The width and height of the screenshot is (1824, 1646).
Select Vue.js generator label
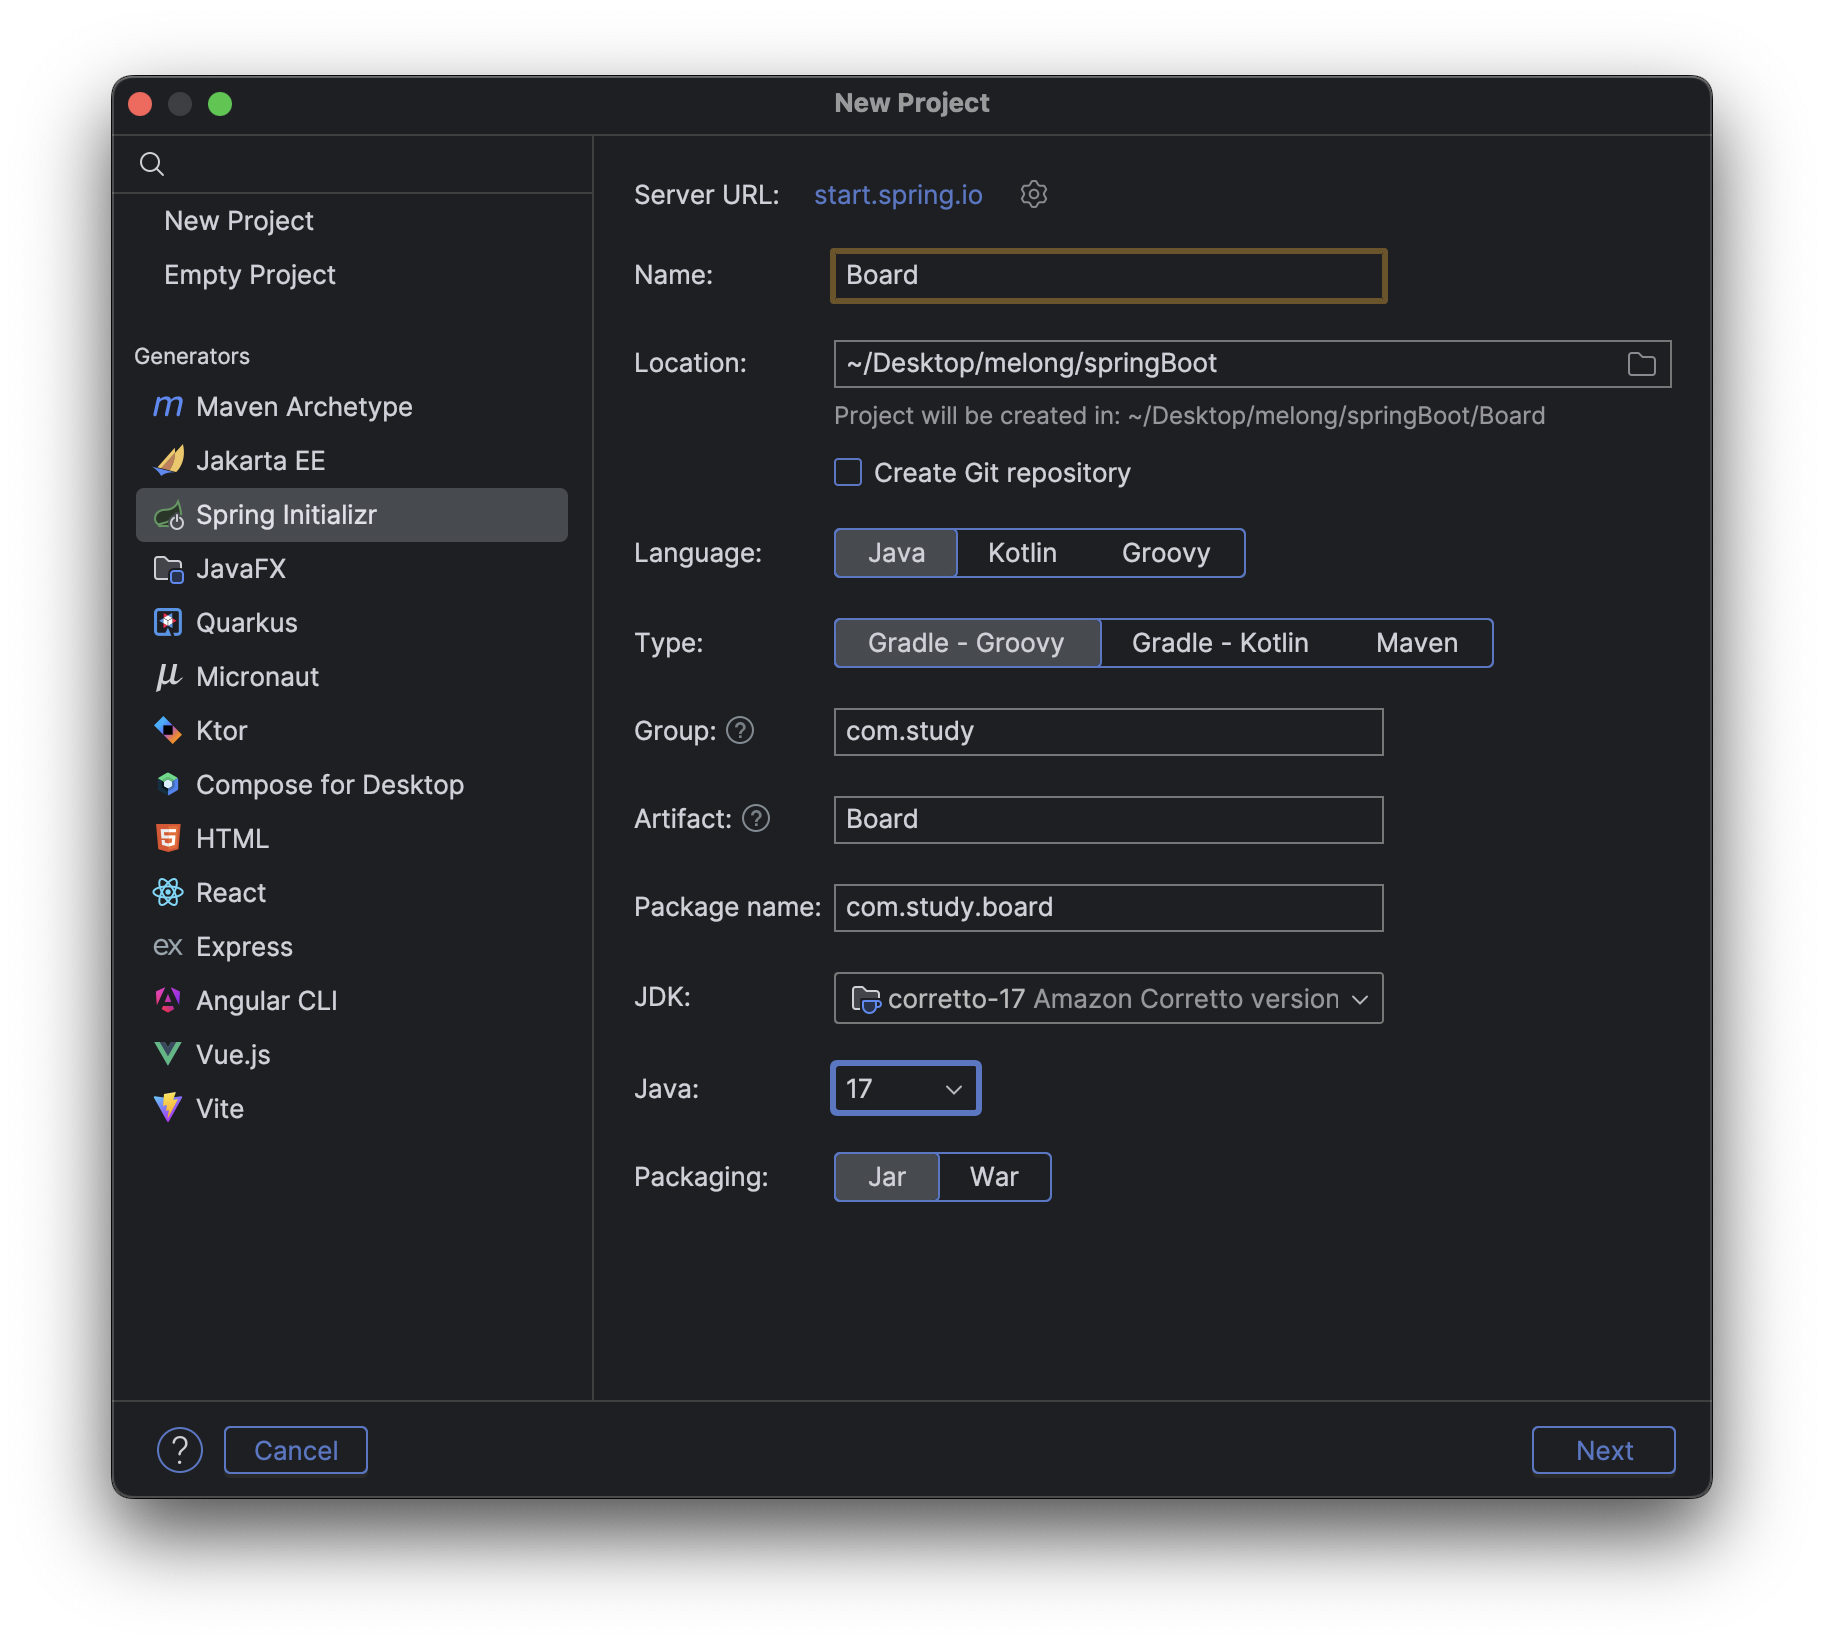tap(233, 1055)
